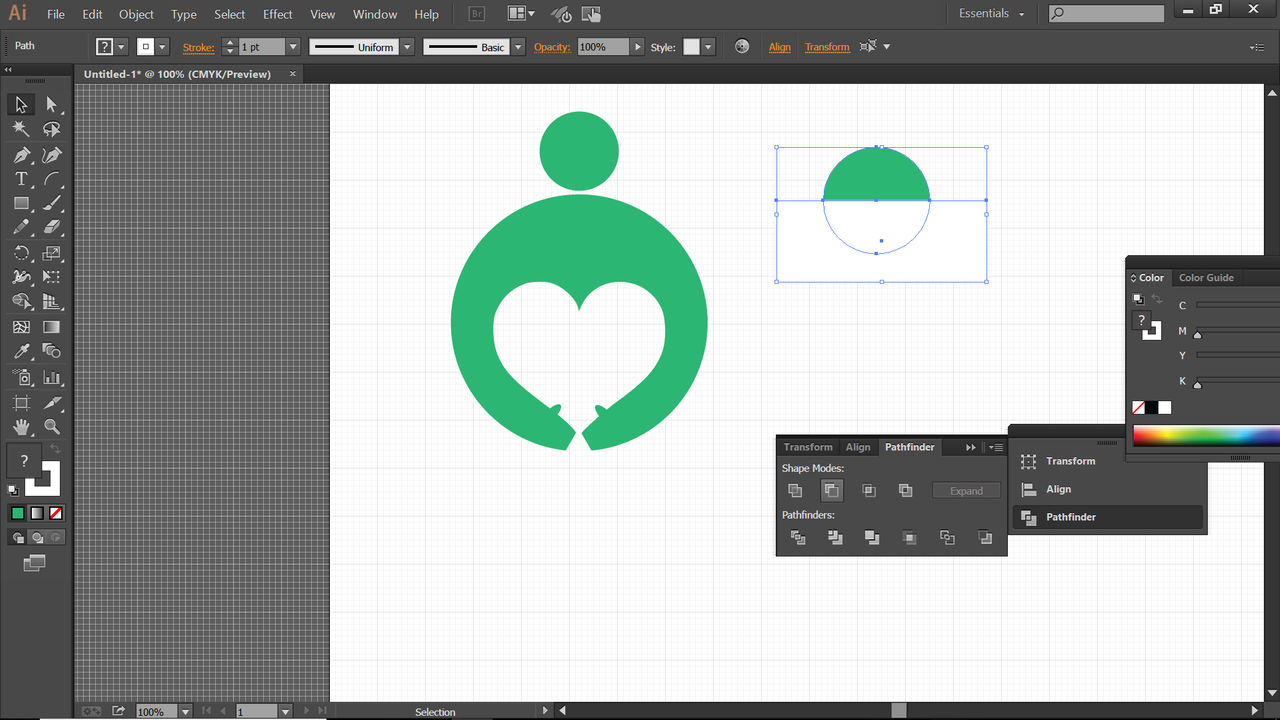1280x720 pixels.
Task: Select the Pen tool
Action: 21,155
